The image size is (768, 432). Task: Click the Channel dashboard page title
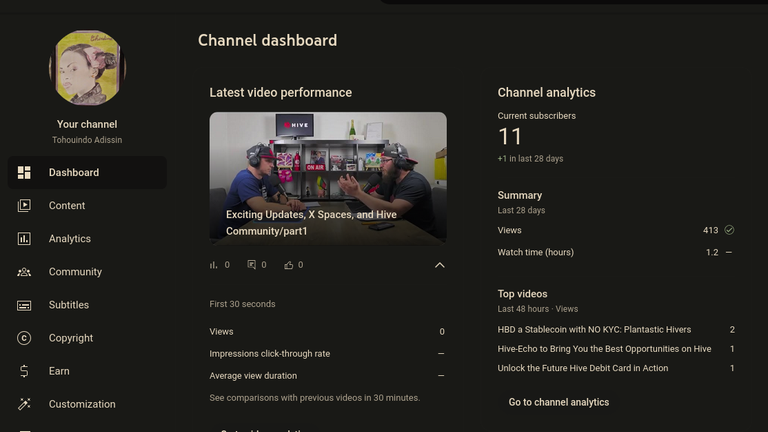267,40
